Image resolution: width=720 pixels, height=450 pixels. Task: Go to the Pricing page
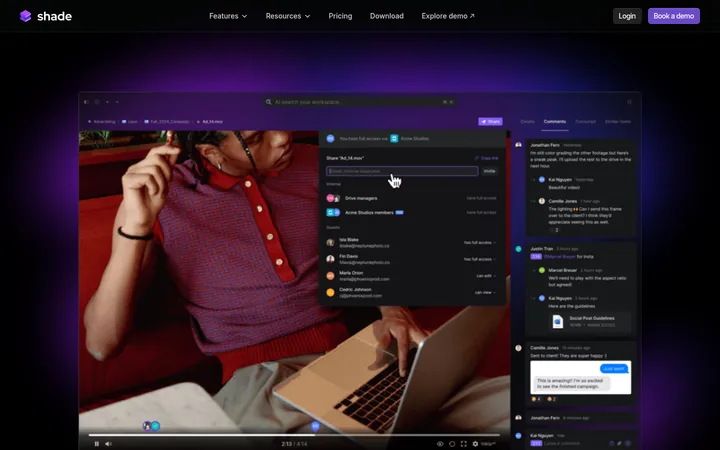(340, 16)
